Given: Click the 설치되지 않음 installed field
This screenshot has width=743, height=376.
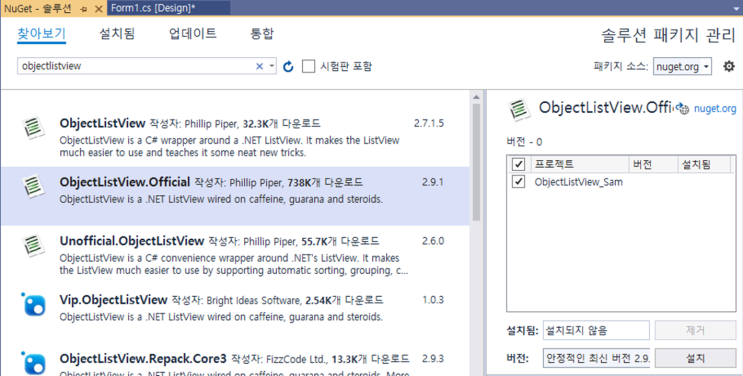Looking at the screenshot, I should 597,330.
